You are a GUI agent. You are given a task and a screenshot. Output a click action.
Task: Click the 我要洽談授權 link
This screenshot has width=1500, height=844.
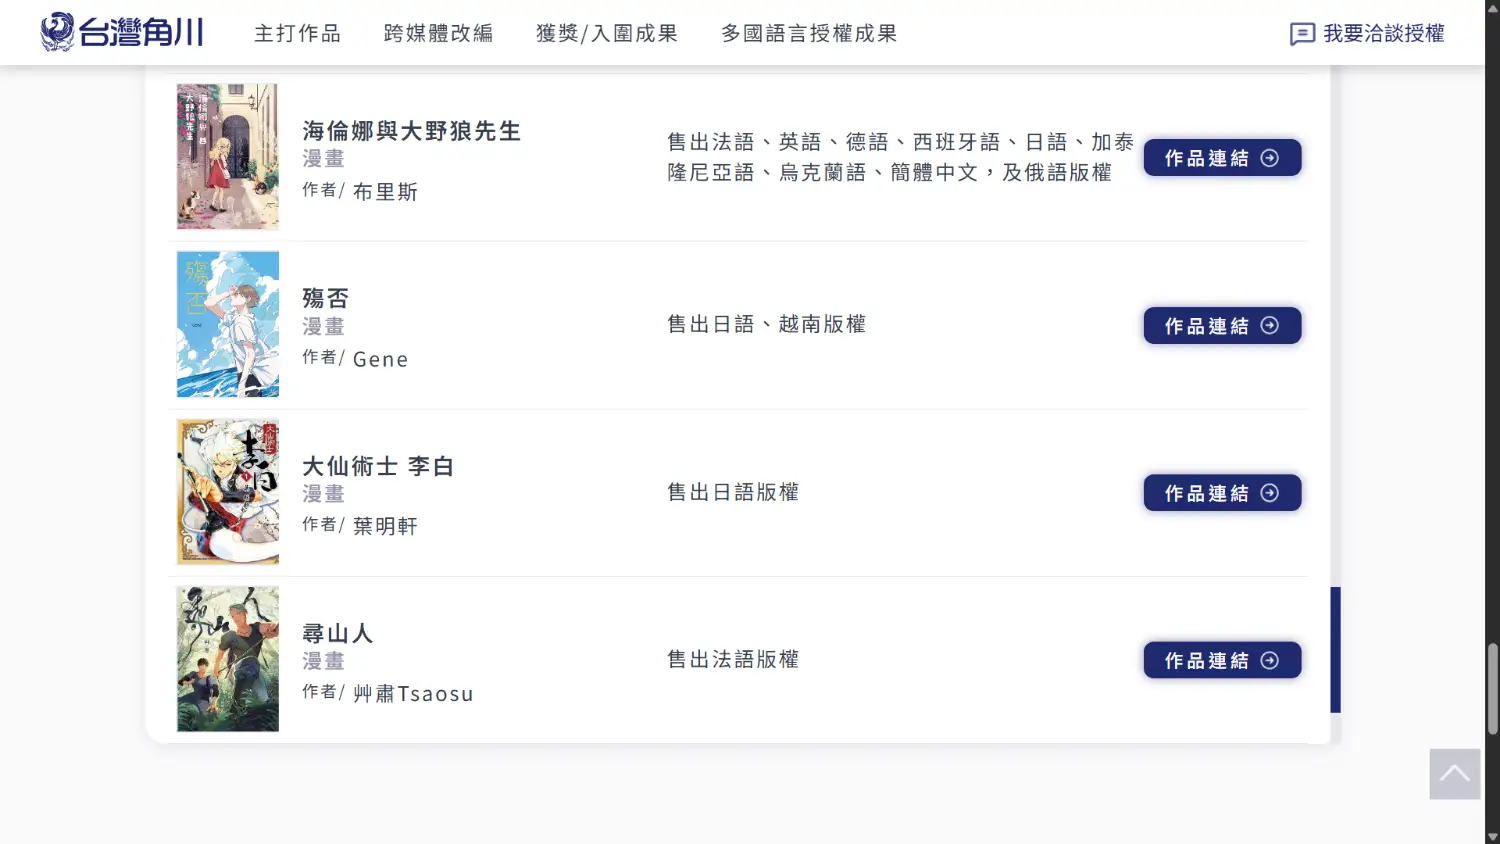1383,34
